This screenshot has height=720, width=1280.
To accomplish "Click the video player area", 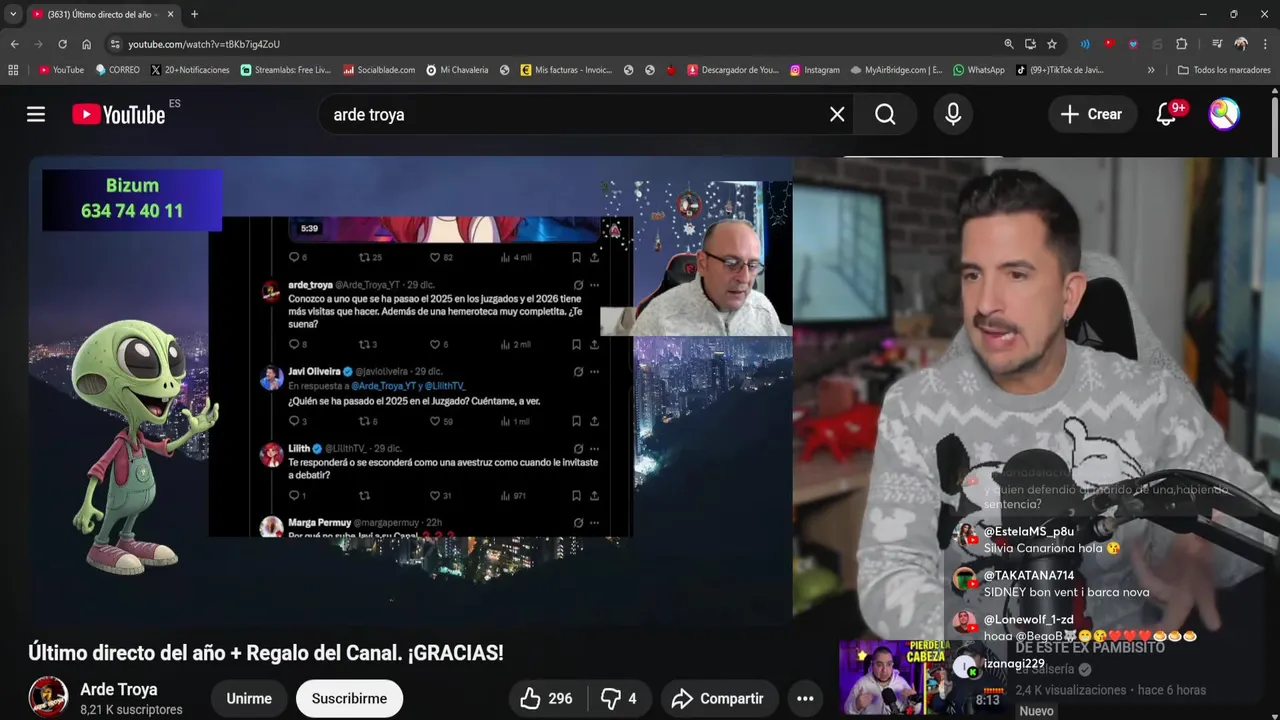I will [410, 390].
